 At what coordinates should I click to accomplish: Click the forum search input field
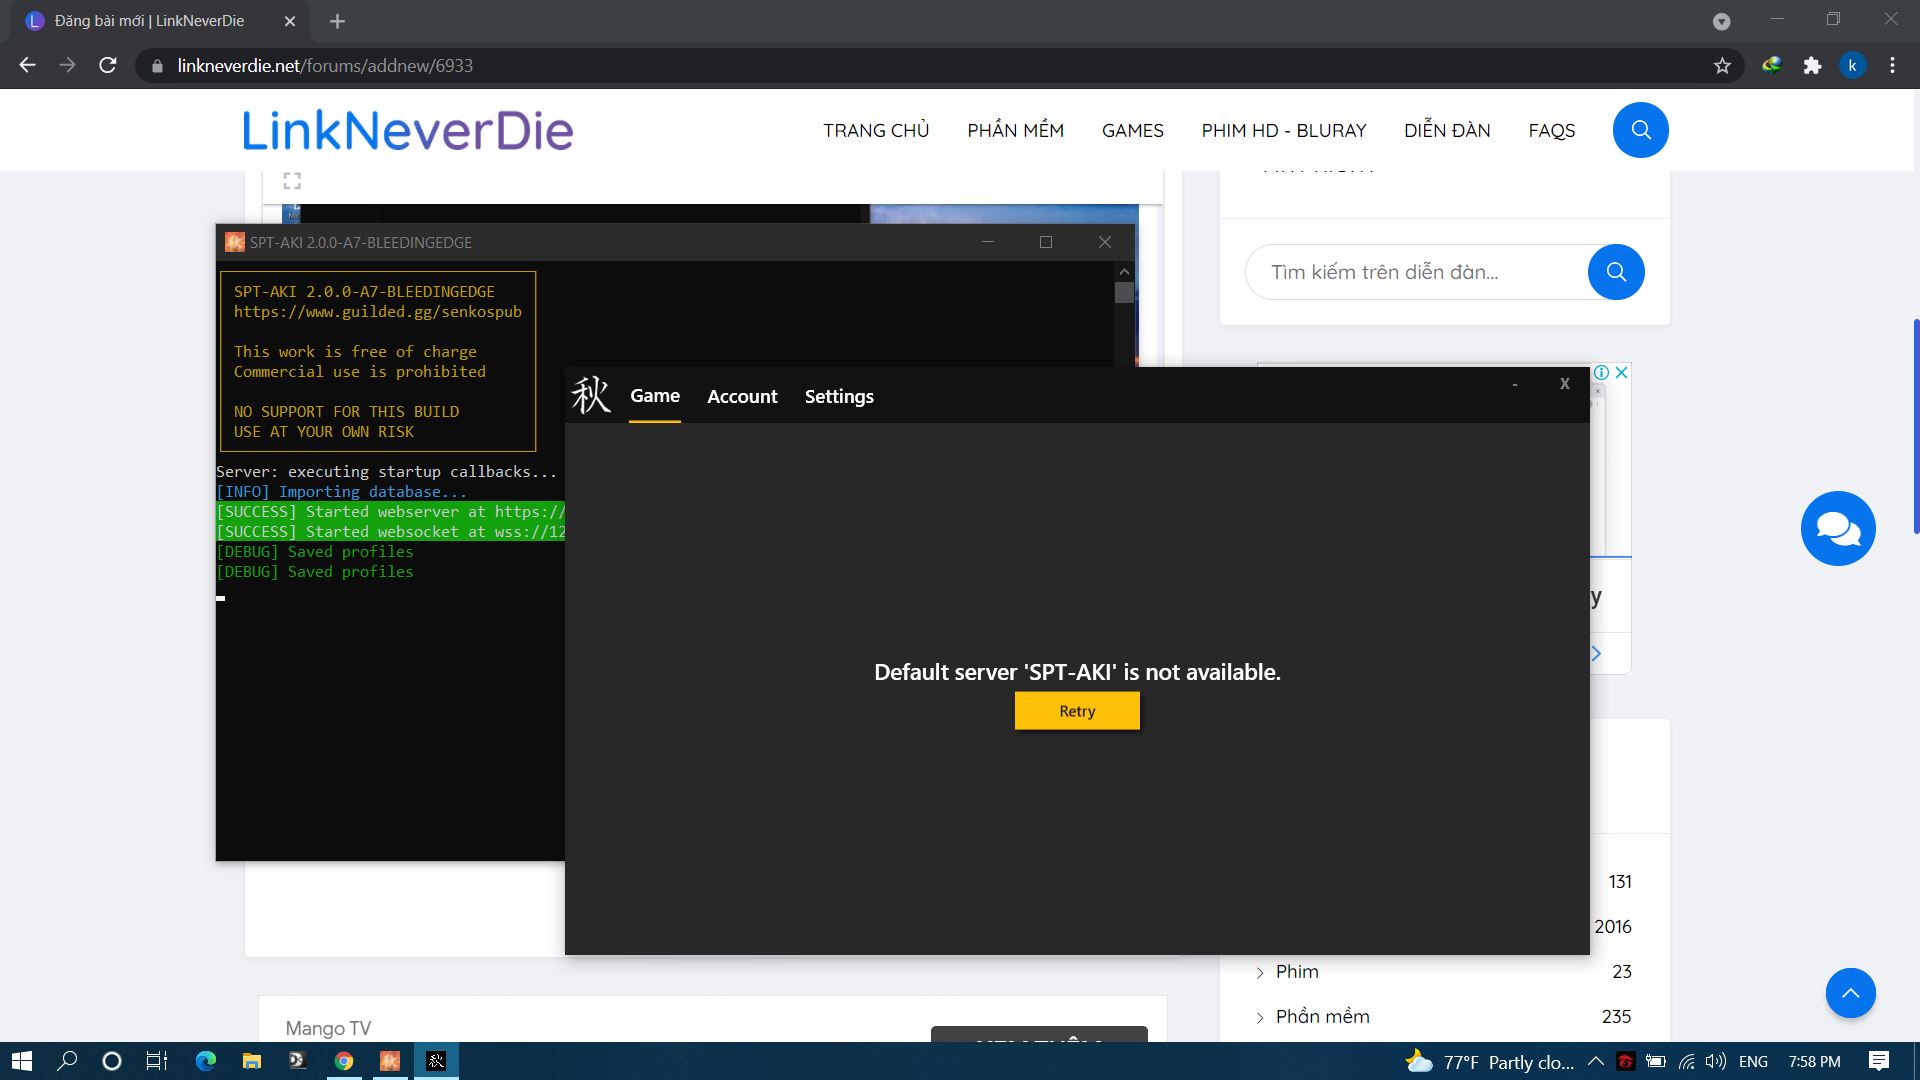(1418, 272)
